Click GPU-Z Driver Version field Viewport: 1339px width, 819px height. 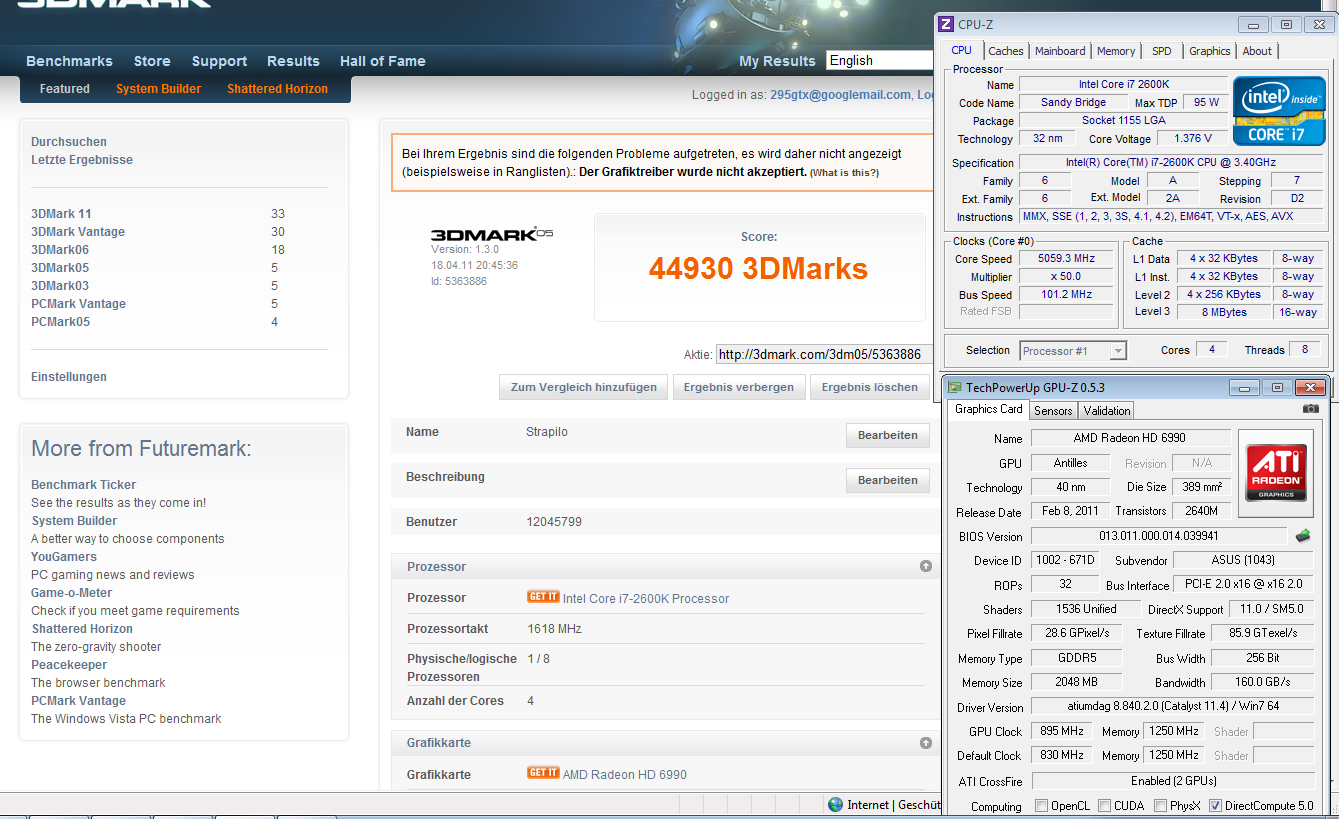coord(1173,706)
